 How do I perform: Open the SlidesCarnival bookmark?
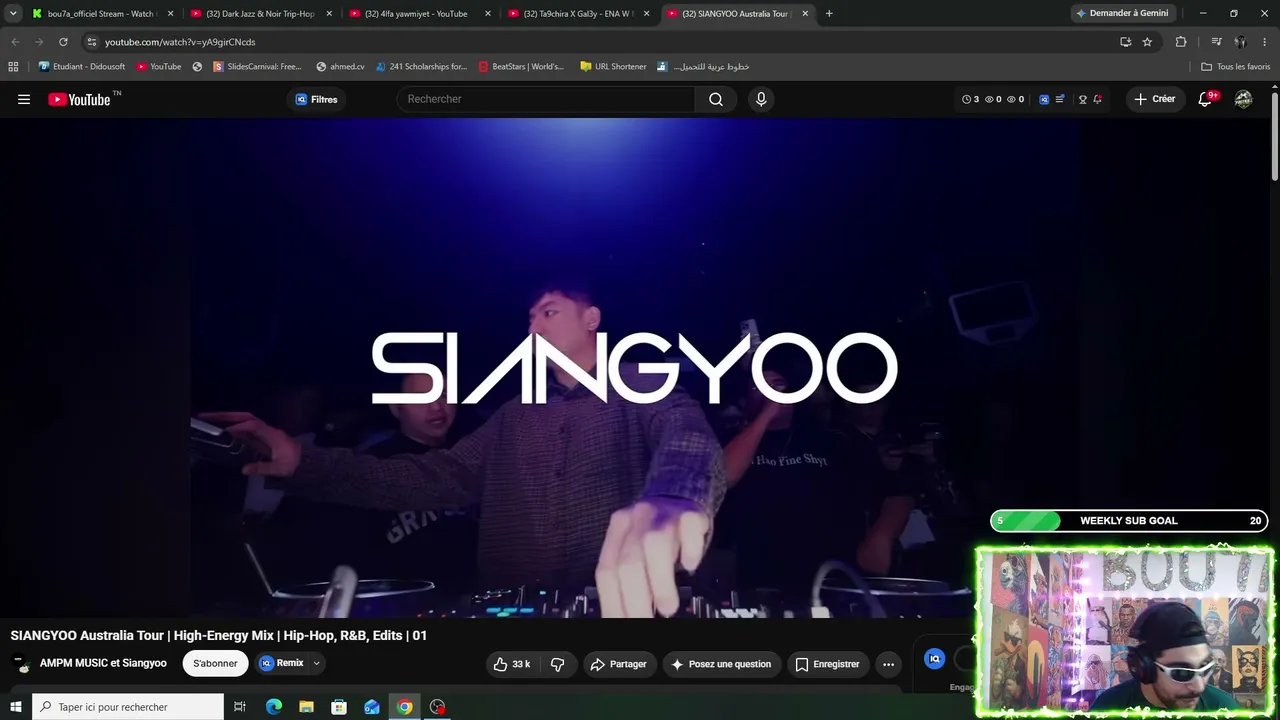[x=257, y=67]
